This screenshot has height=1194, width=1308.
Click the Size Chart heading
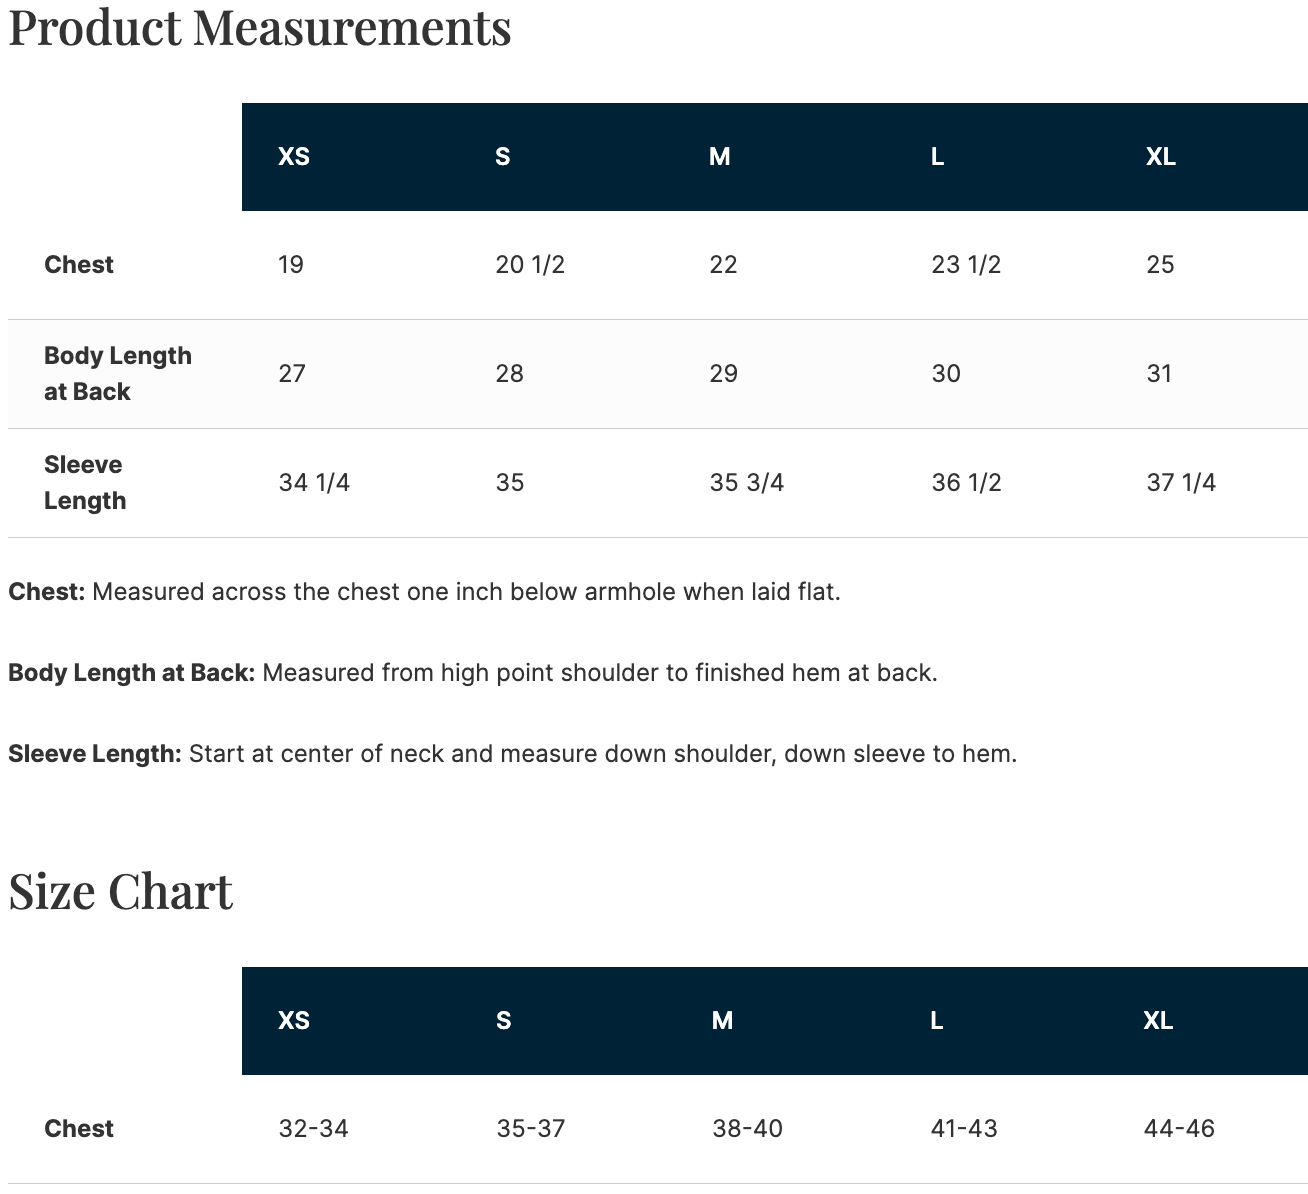coord(120,891)
